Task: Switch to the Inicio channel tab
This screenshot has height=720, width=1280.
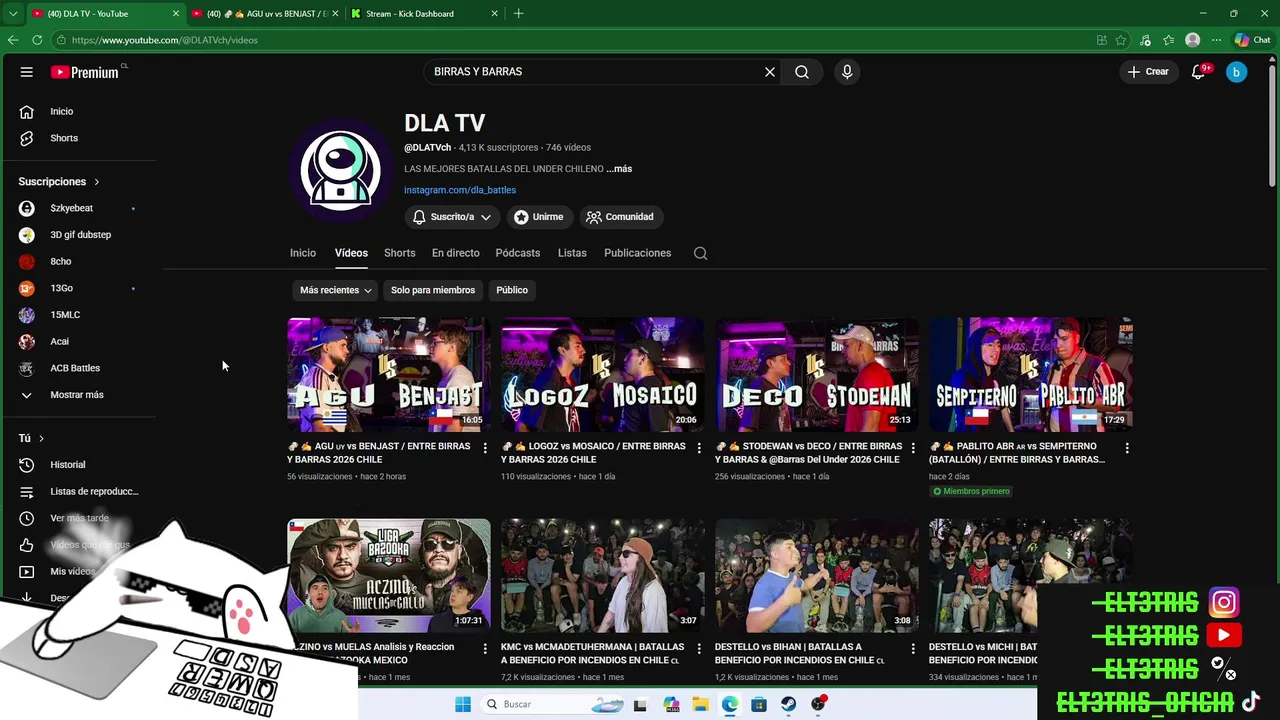Action: (x=303, y=253)
